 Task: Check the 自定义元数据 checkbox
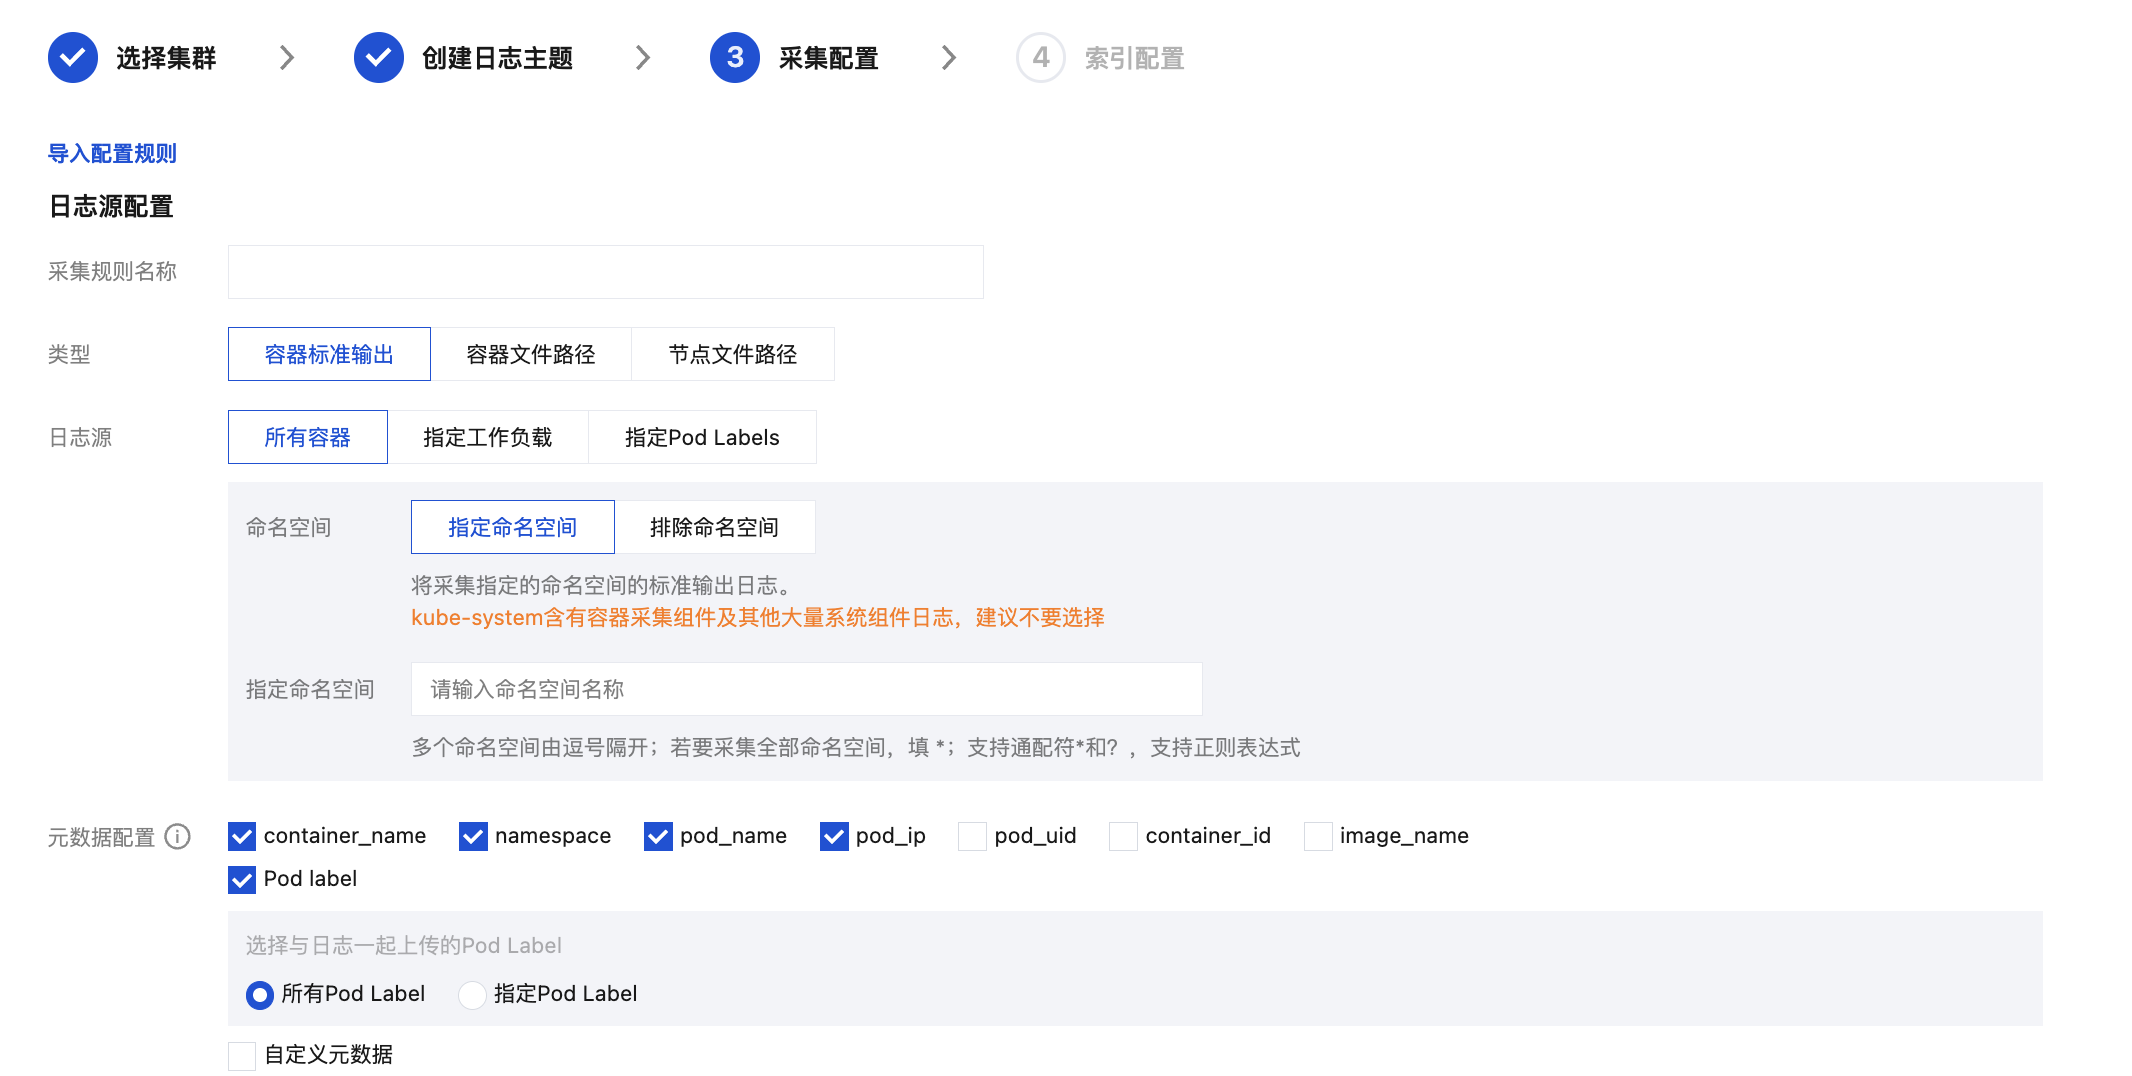point(242,1055)
